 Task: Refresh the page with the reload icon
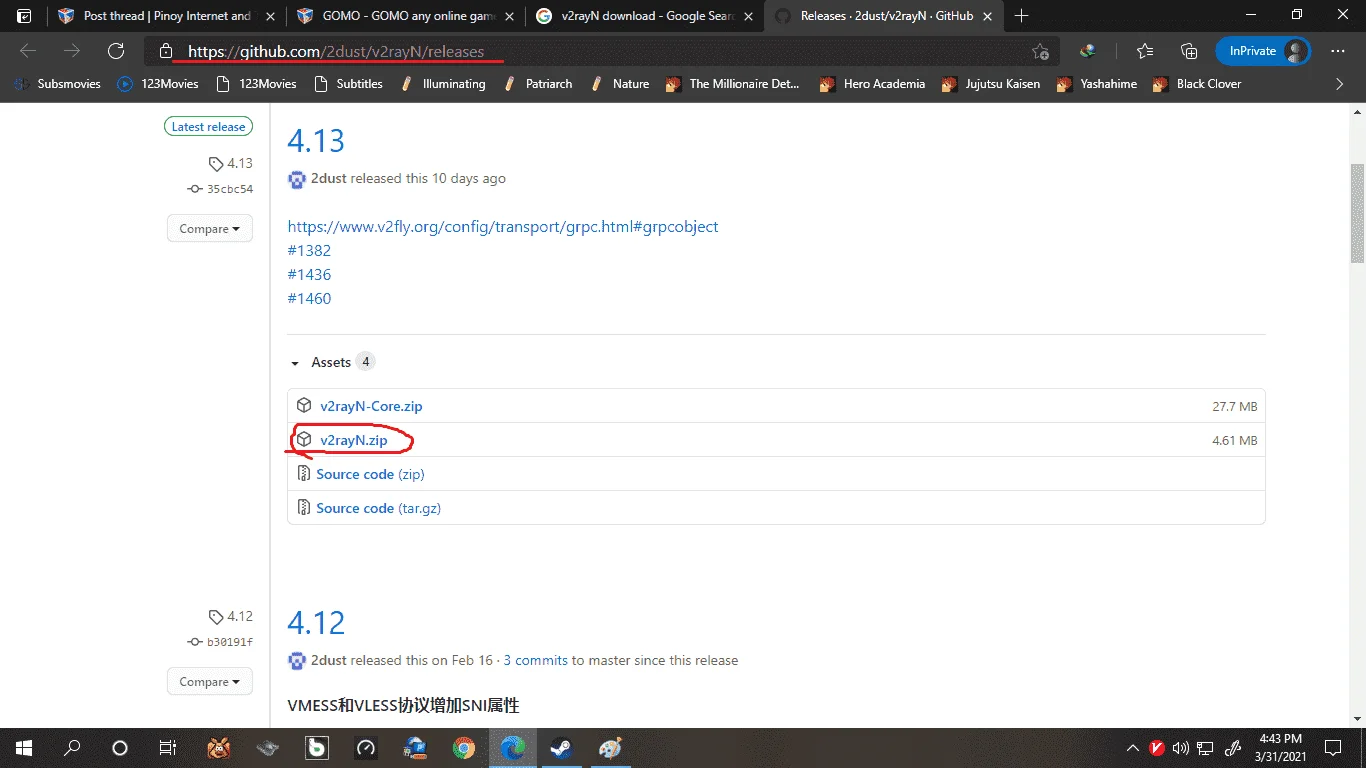(x=116, y=51)
